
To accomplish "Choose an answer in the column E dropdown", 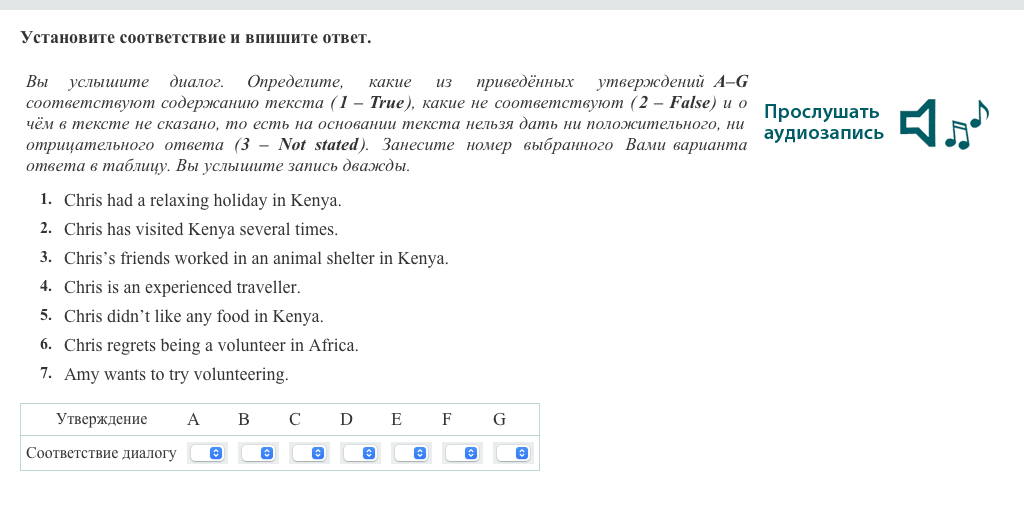I will point(411,453).
